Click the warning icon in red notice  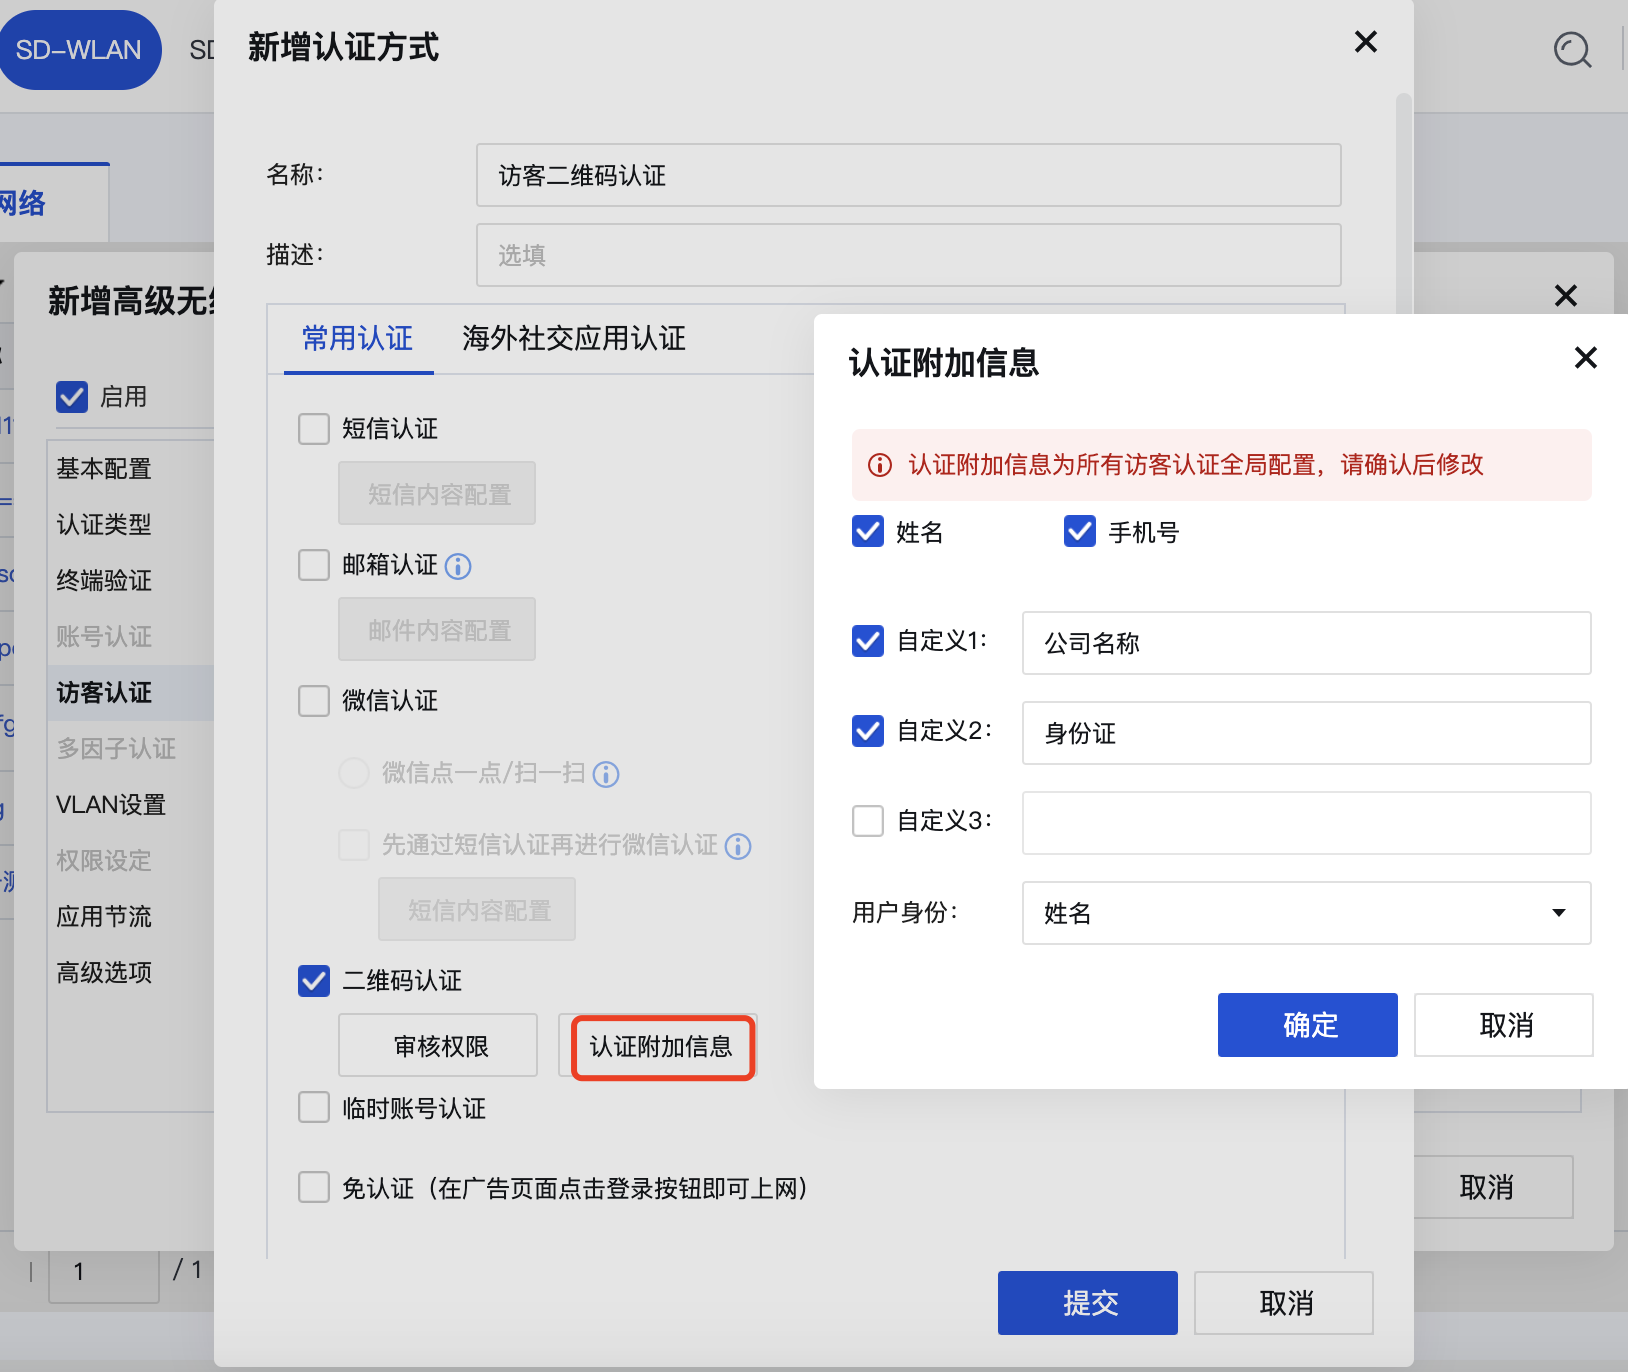tap(880, 465)
